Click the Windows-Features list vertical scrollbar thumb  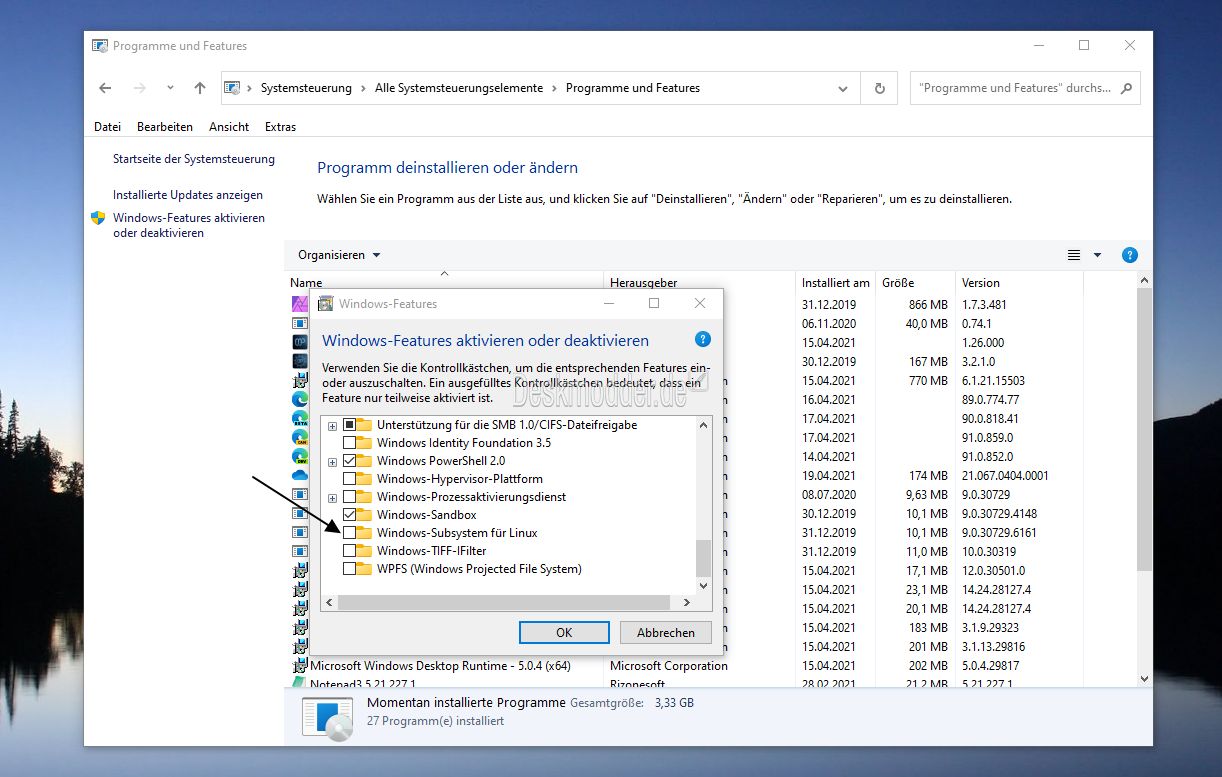(x=703, y=557)
